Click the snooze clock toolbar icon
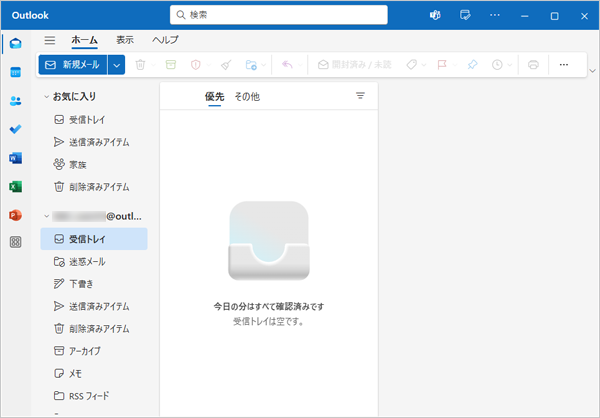Screen dimensions: 600x418 click(497, 65)
